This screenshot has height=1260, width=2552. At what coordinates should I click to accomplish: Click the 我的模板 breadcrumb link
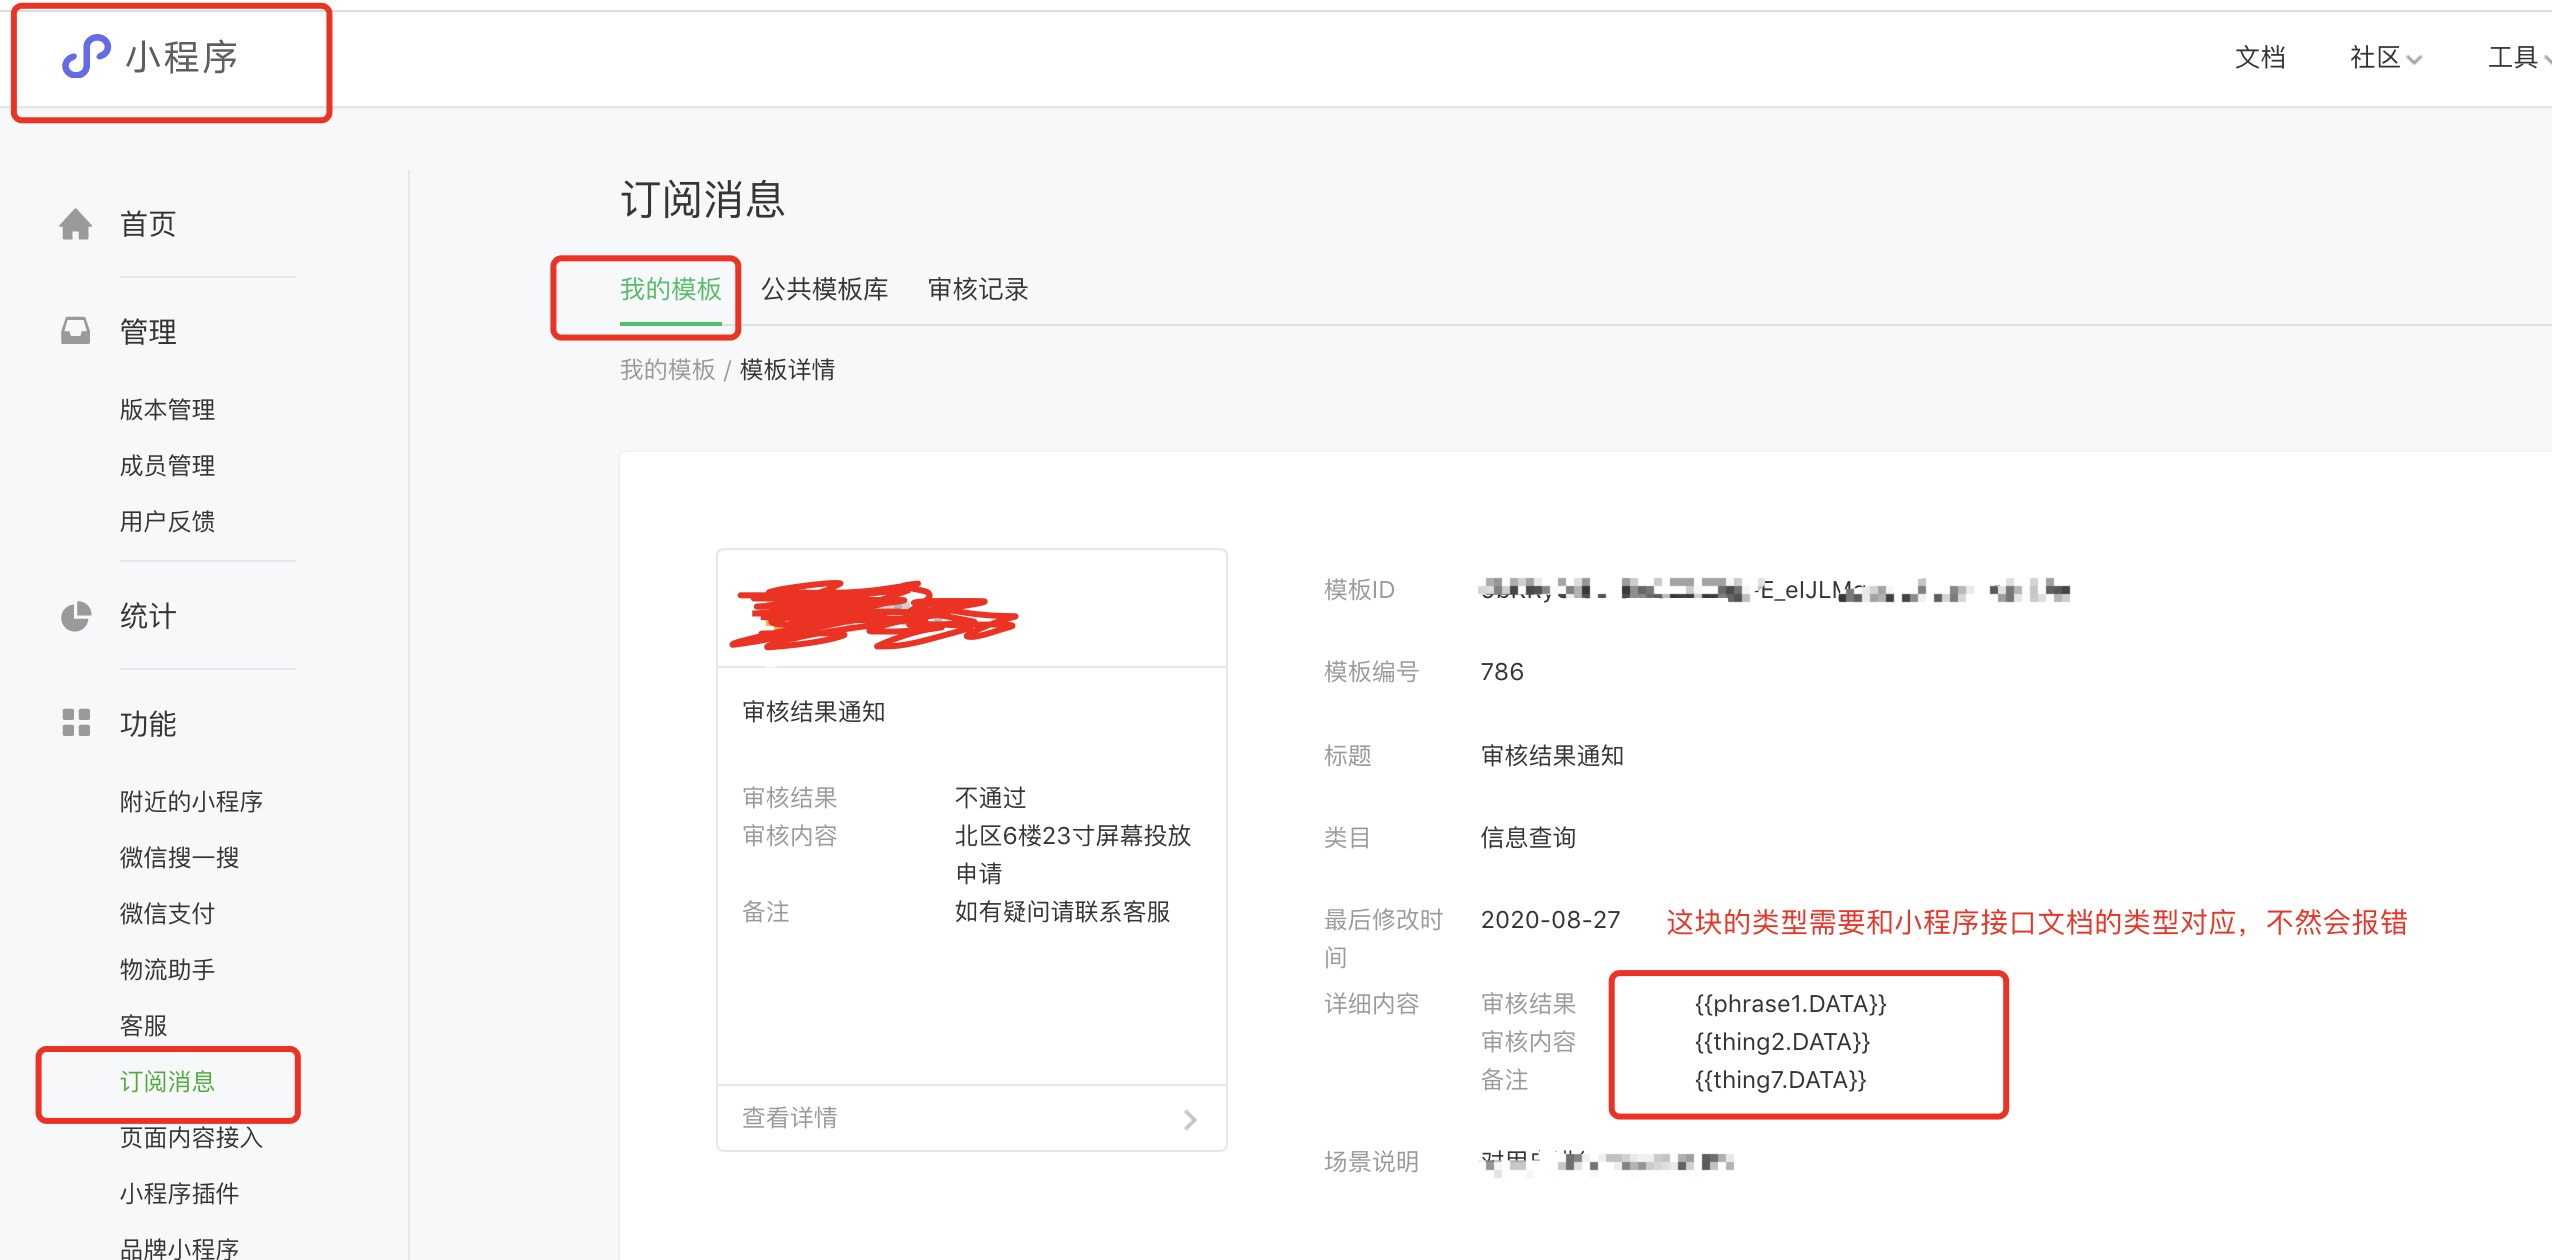coord(668,369)
